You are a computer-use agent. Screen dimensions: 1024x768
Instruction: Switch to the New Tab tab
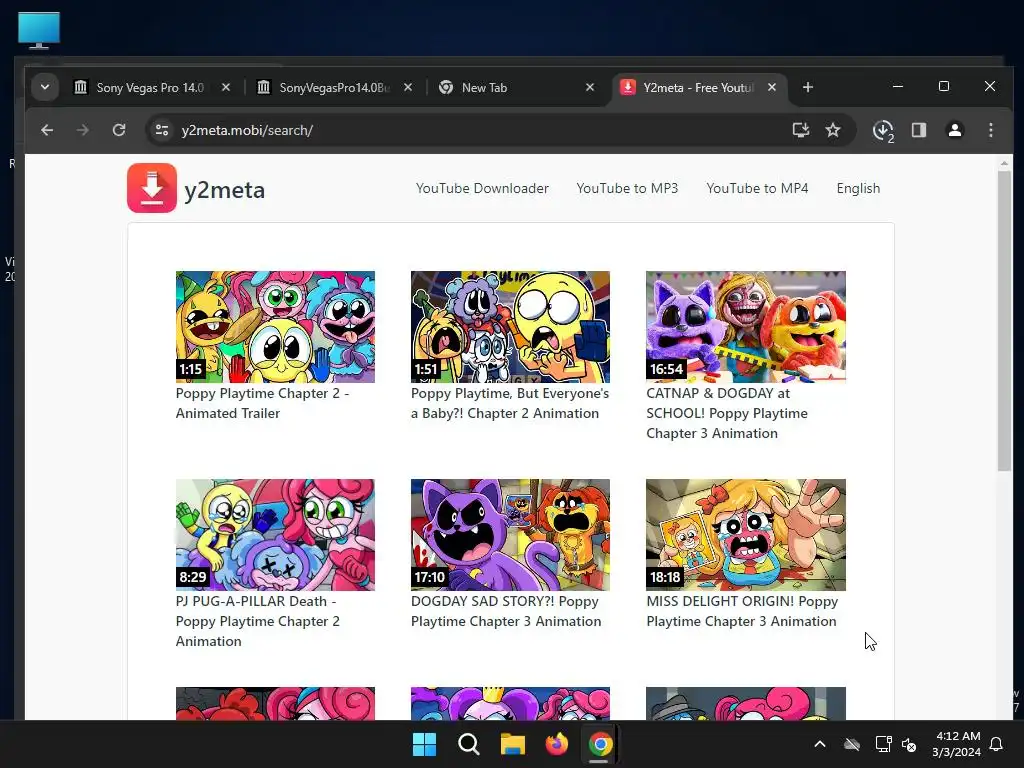coord(516,88)
